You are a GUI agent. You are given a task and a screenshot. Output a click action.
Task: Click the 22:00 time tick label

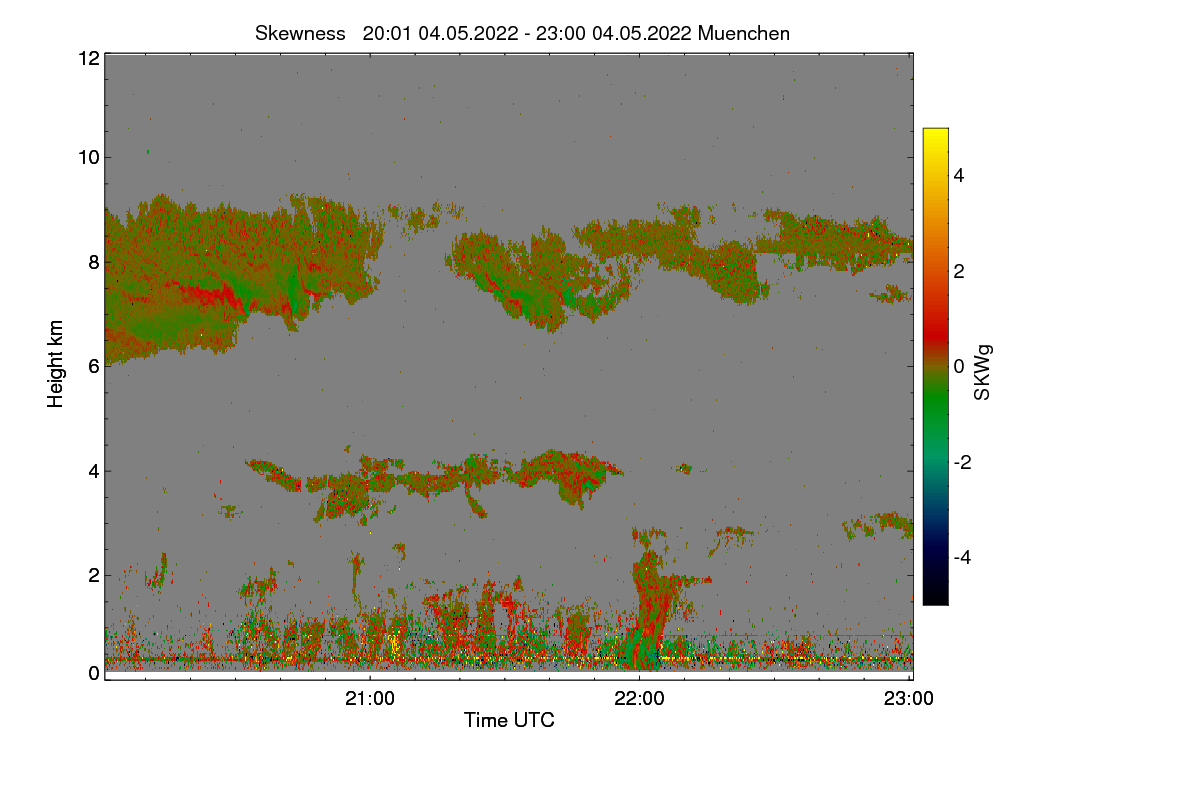coord(639,699)
